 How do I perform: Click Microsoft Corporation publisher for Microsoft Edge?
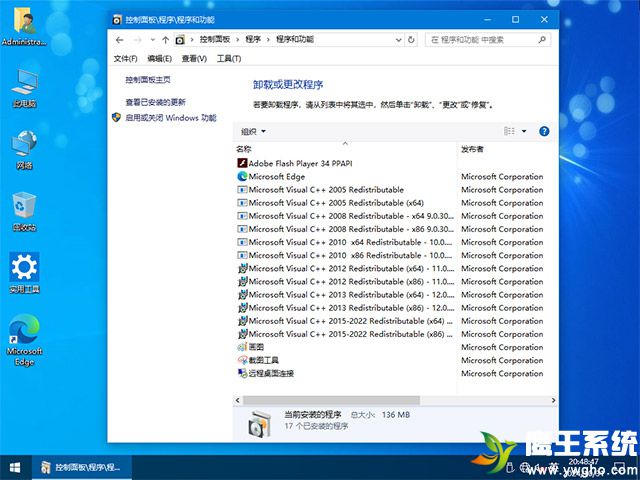coord(502,176)
